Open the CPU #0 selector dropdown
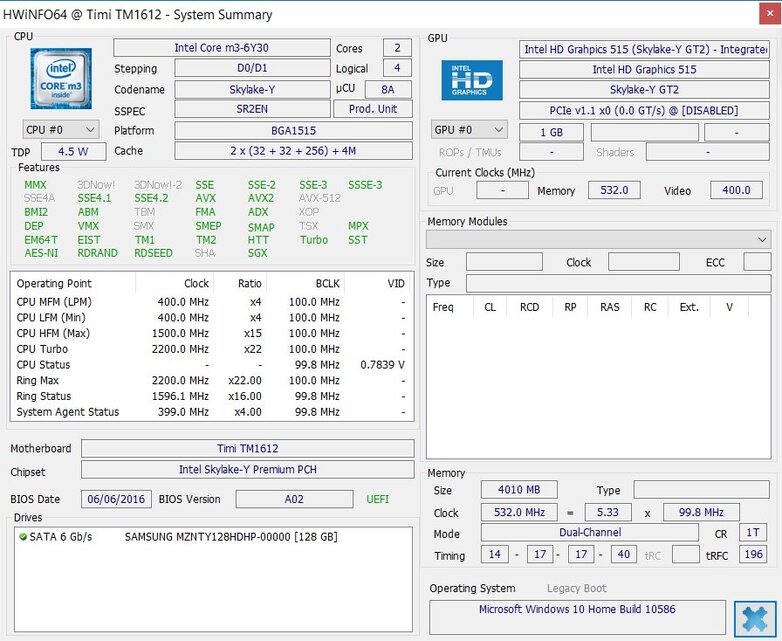Screen dimensions: 782x641 (61, 129)
